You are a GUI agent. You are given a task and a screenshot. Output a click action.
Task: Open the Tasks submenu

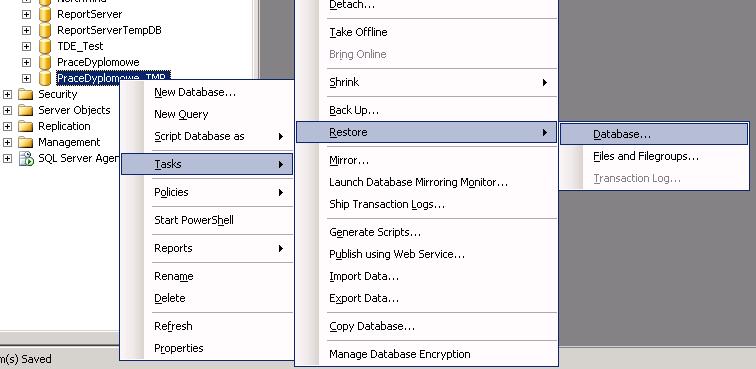pyautogui.click(x=207, y=164)
